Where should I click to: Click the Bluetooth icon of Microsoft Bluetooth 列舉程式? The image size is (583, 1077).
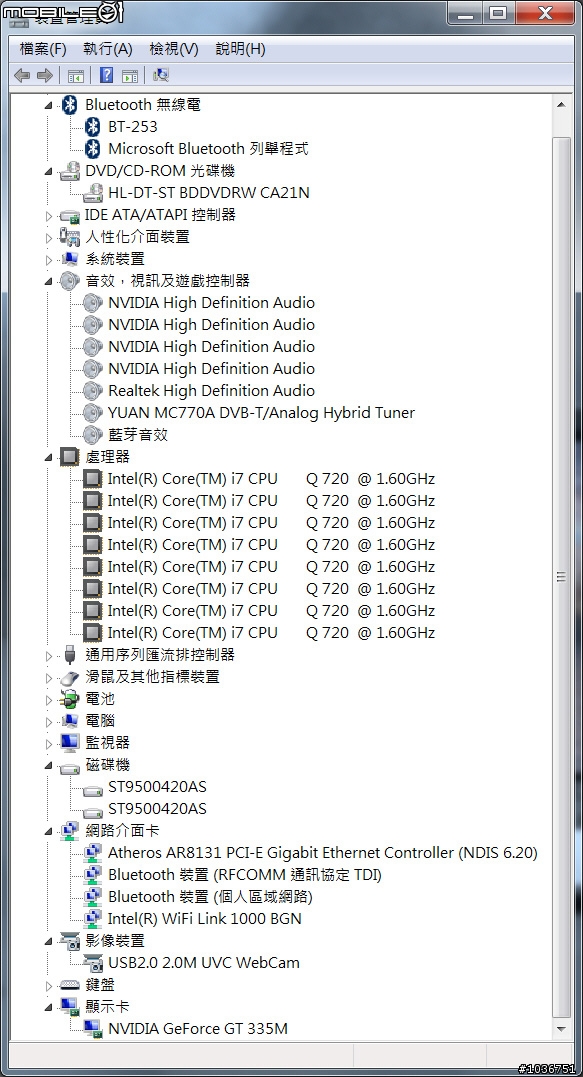[93, 148]
